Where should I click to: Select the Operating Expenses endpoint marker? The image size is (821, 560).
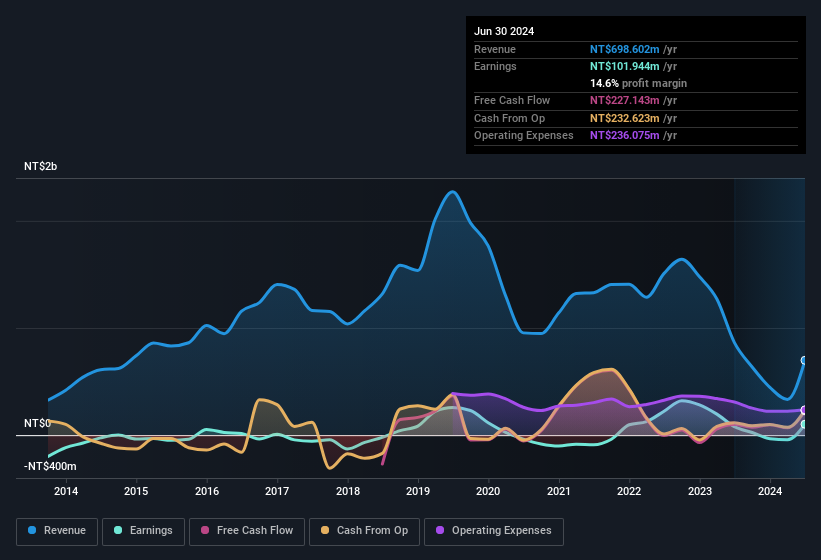[x=804, y=410]
